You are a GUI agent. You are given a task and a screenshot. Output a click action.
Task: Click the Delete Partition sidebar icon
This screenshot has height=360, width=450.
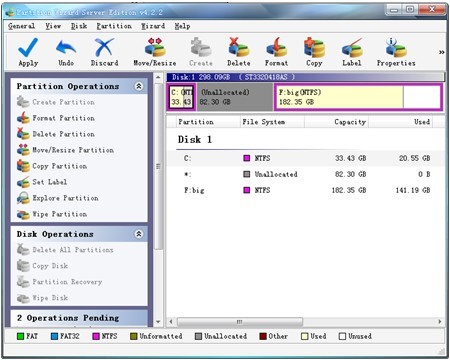tap(23, 134)
